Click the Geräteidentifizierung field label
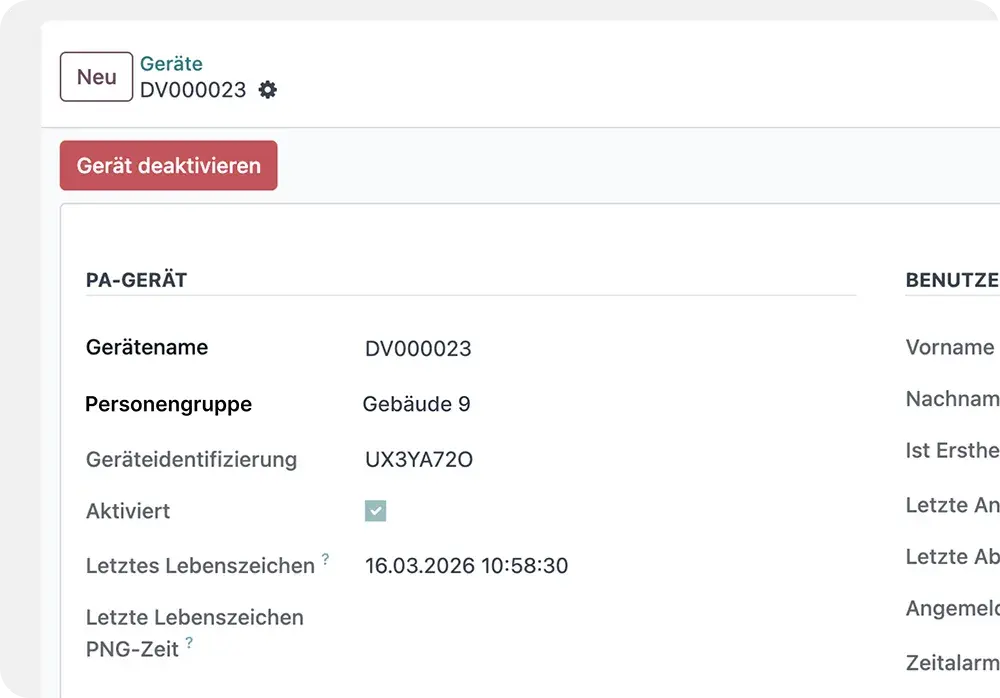 [x=191, y=460]
